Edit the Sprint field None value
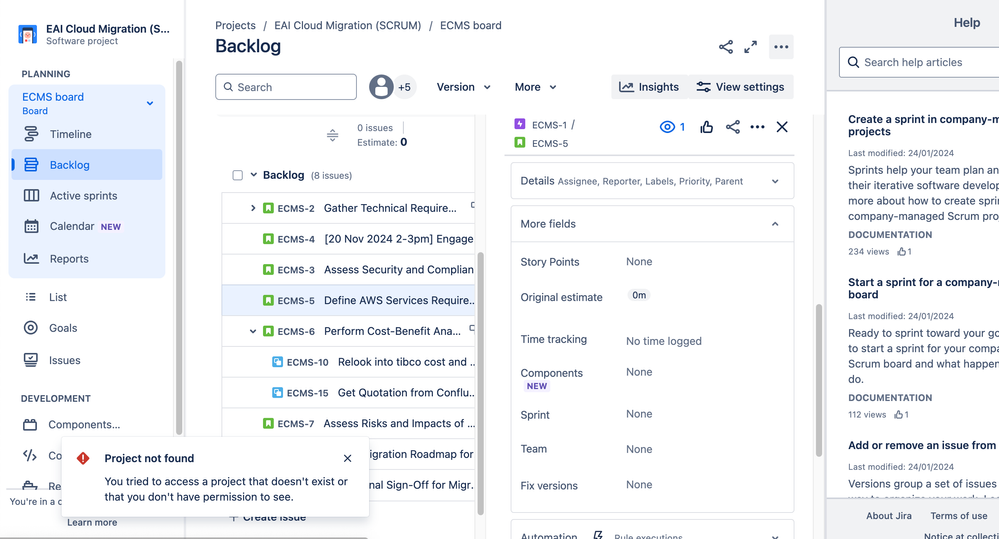This screenshot has width=999, height=539. click(x=639, y=414)
